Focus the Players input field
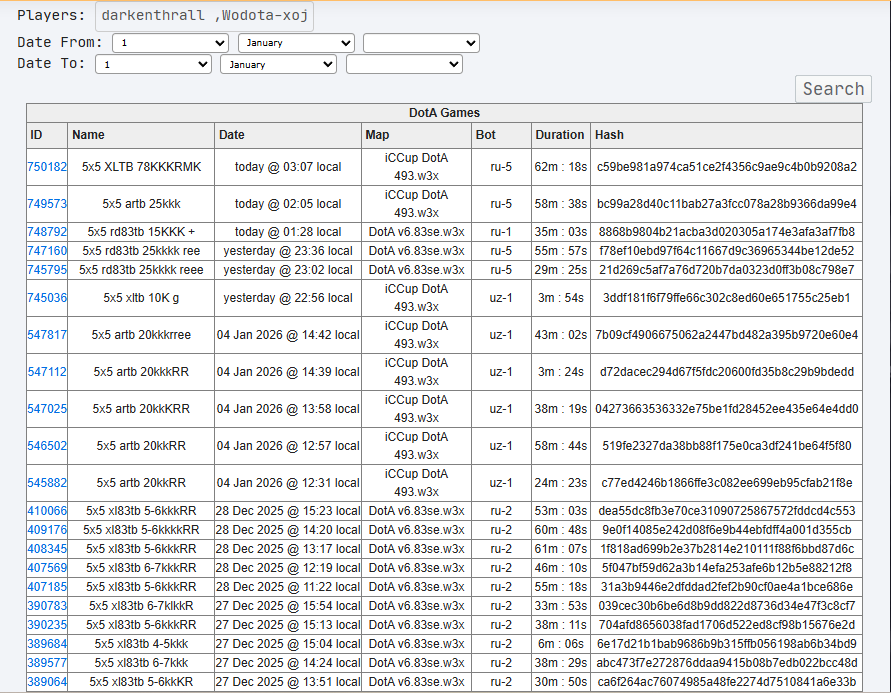This screenshot has height=693, width=891. [205, 16]
